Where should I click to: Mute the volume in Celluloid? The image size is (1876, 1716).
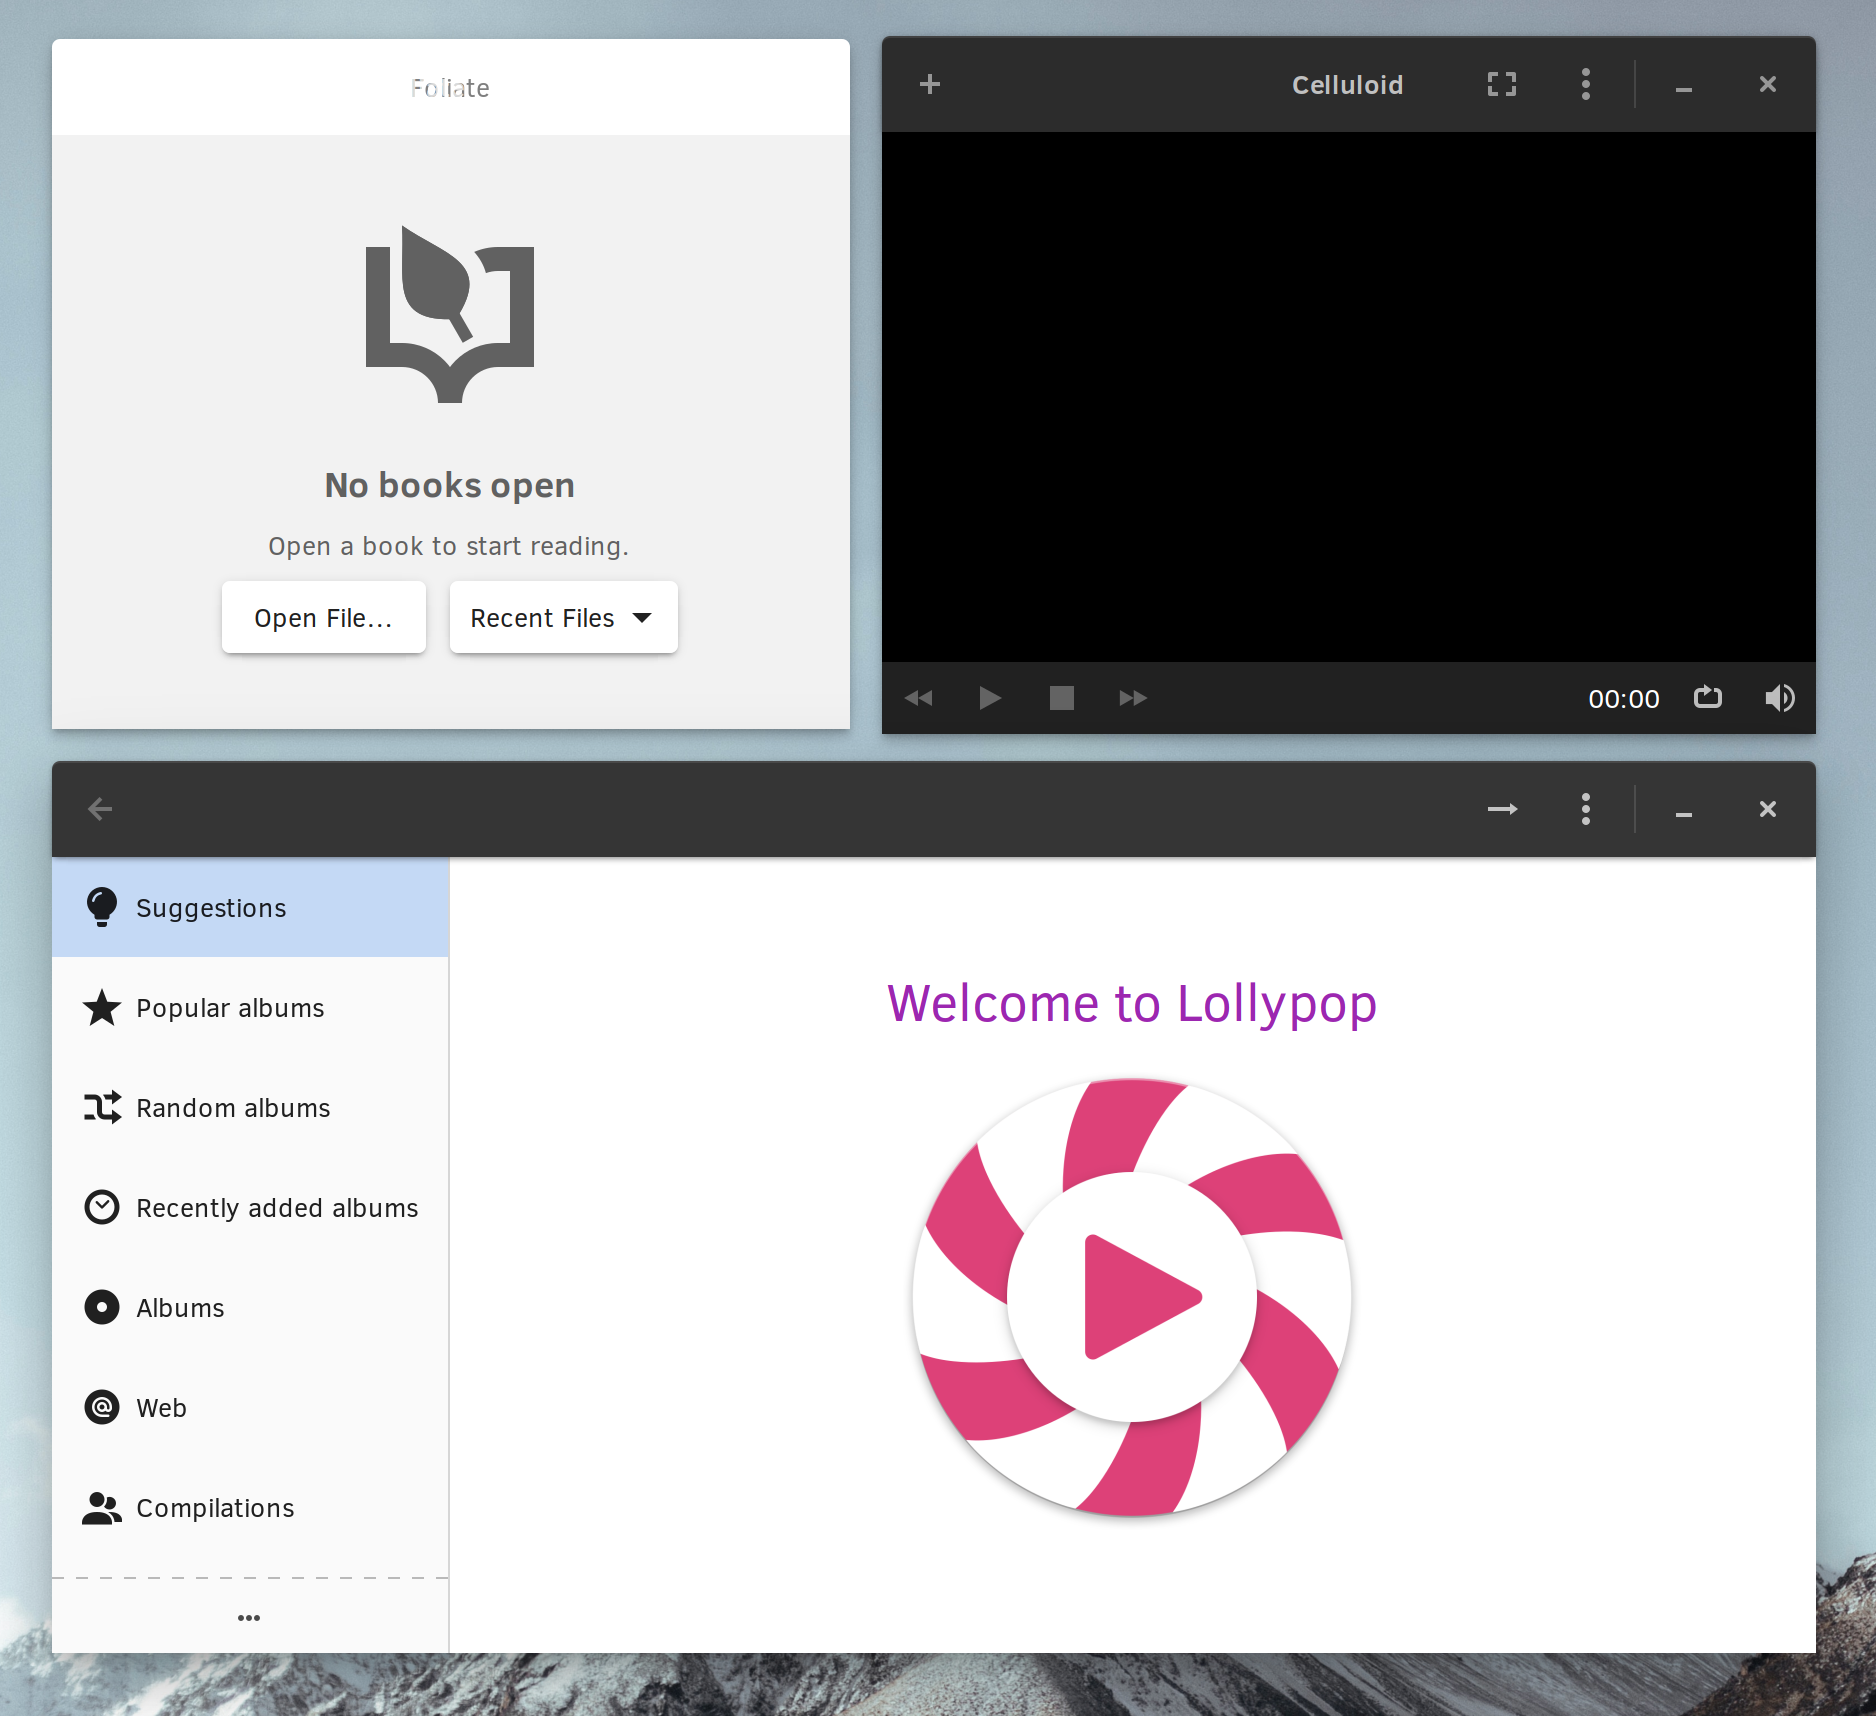coord(1780,698)
